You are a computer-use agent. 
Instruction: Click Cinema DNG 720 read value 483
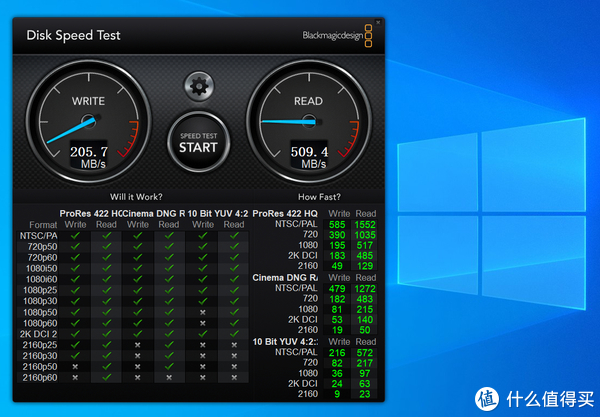pos(365,299)
